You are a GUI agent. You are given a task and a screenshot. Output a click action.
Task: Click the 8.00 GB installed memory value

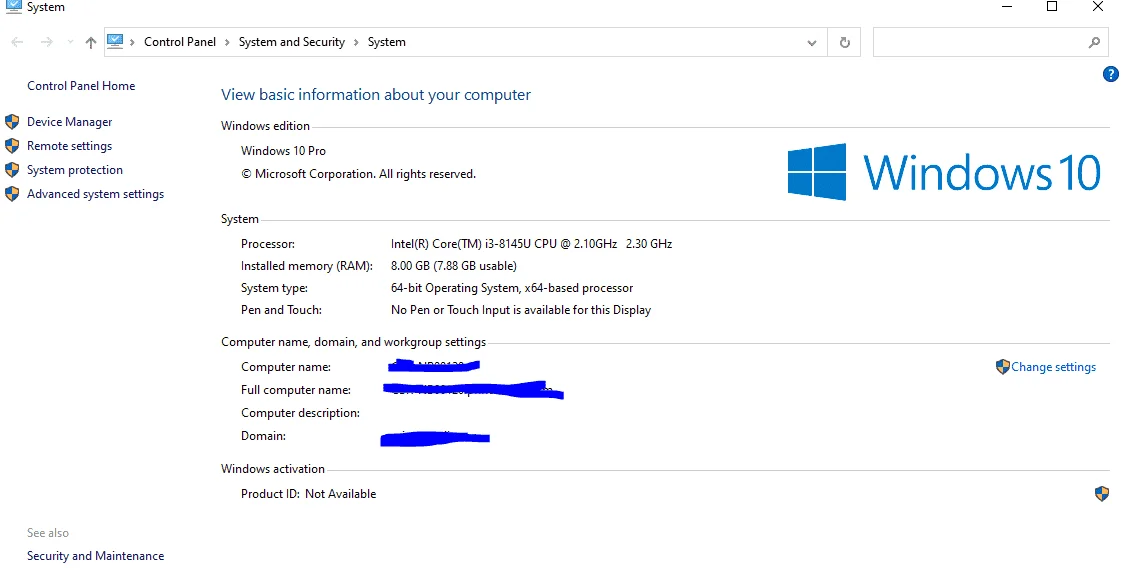(453, 266)
